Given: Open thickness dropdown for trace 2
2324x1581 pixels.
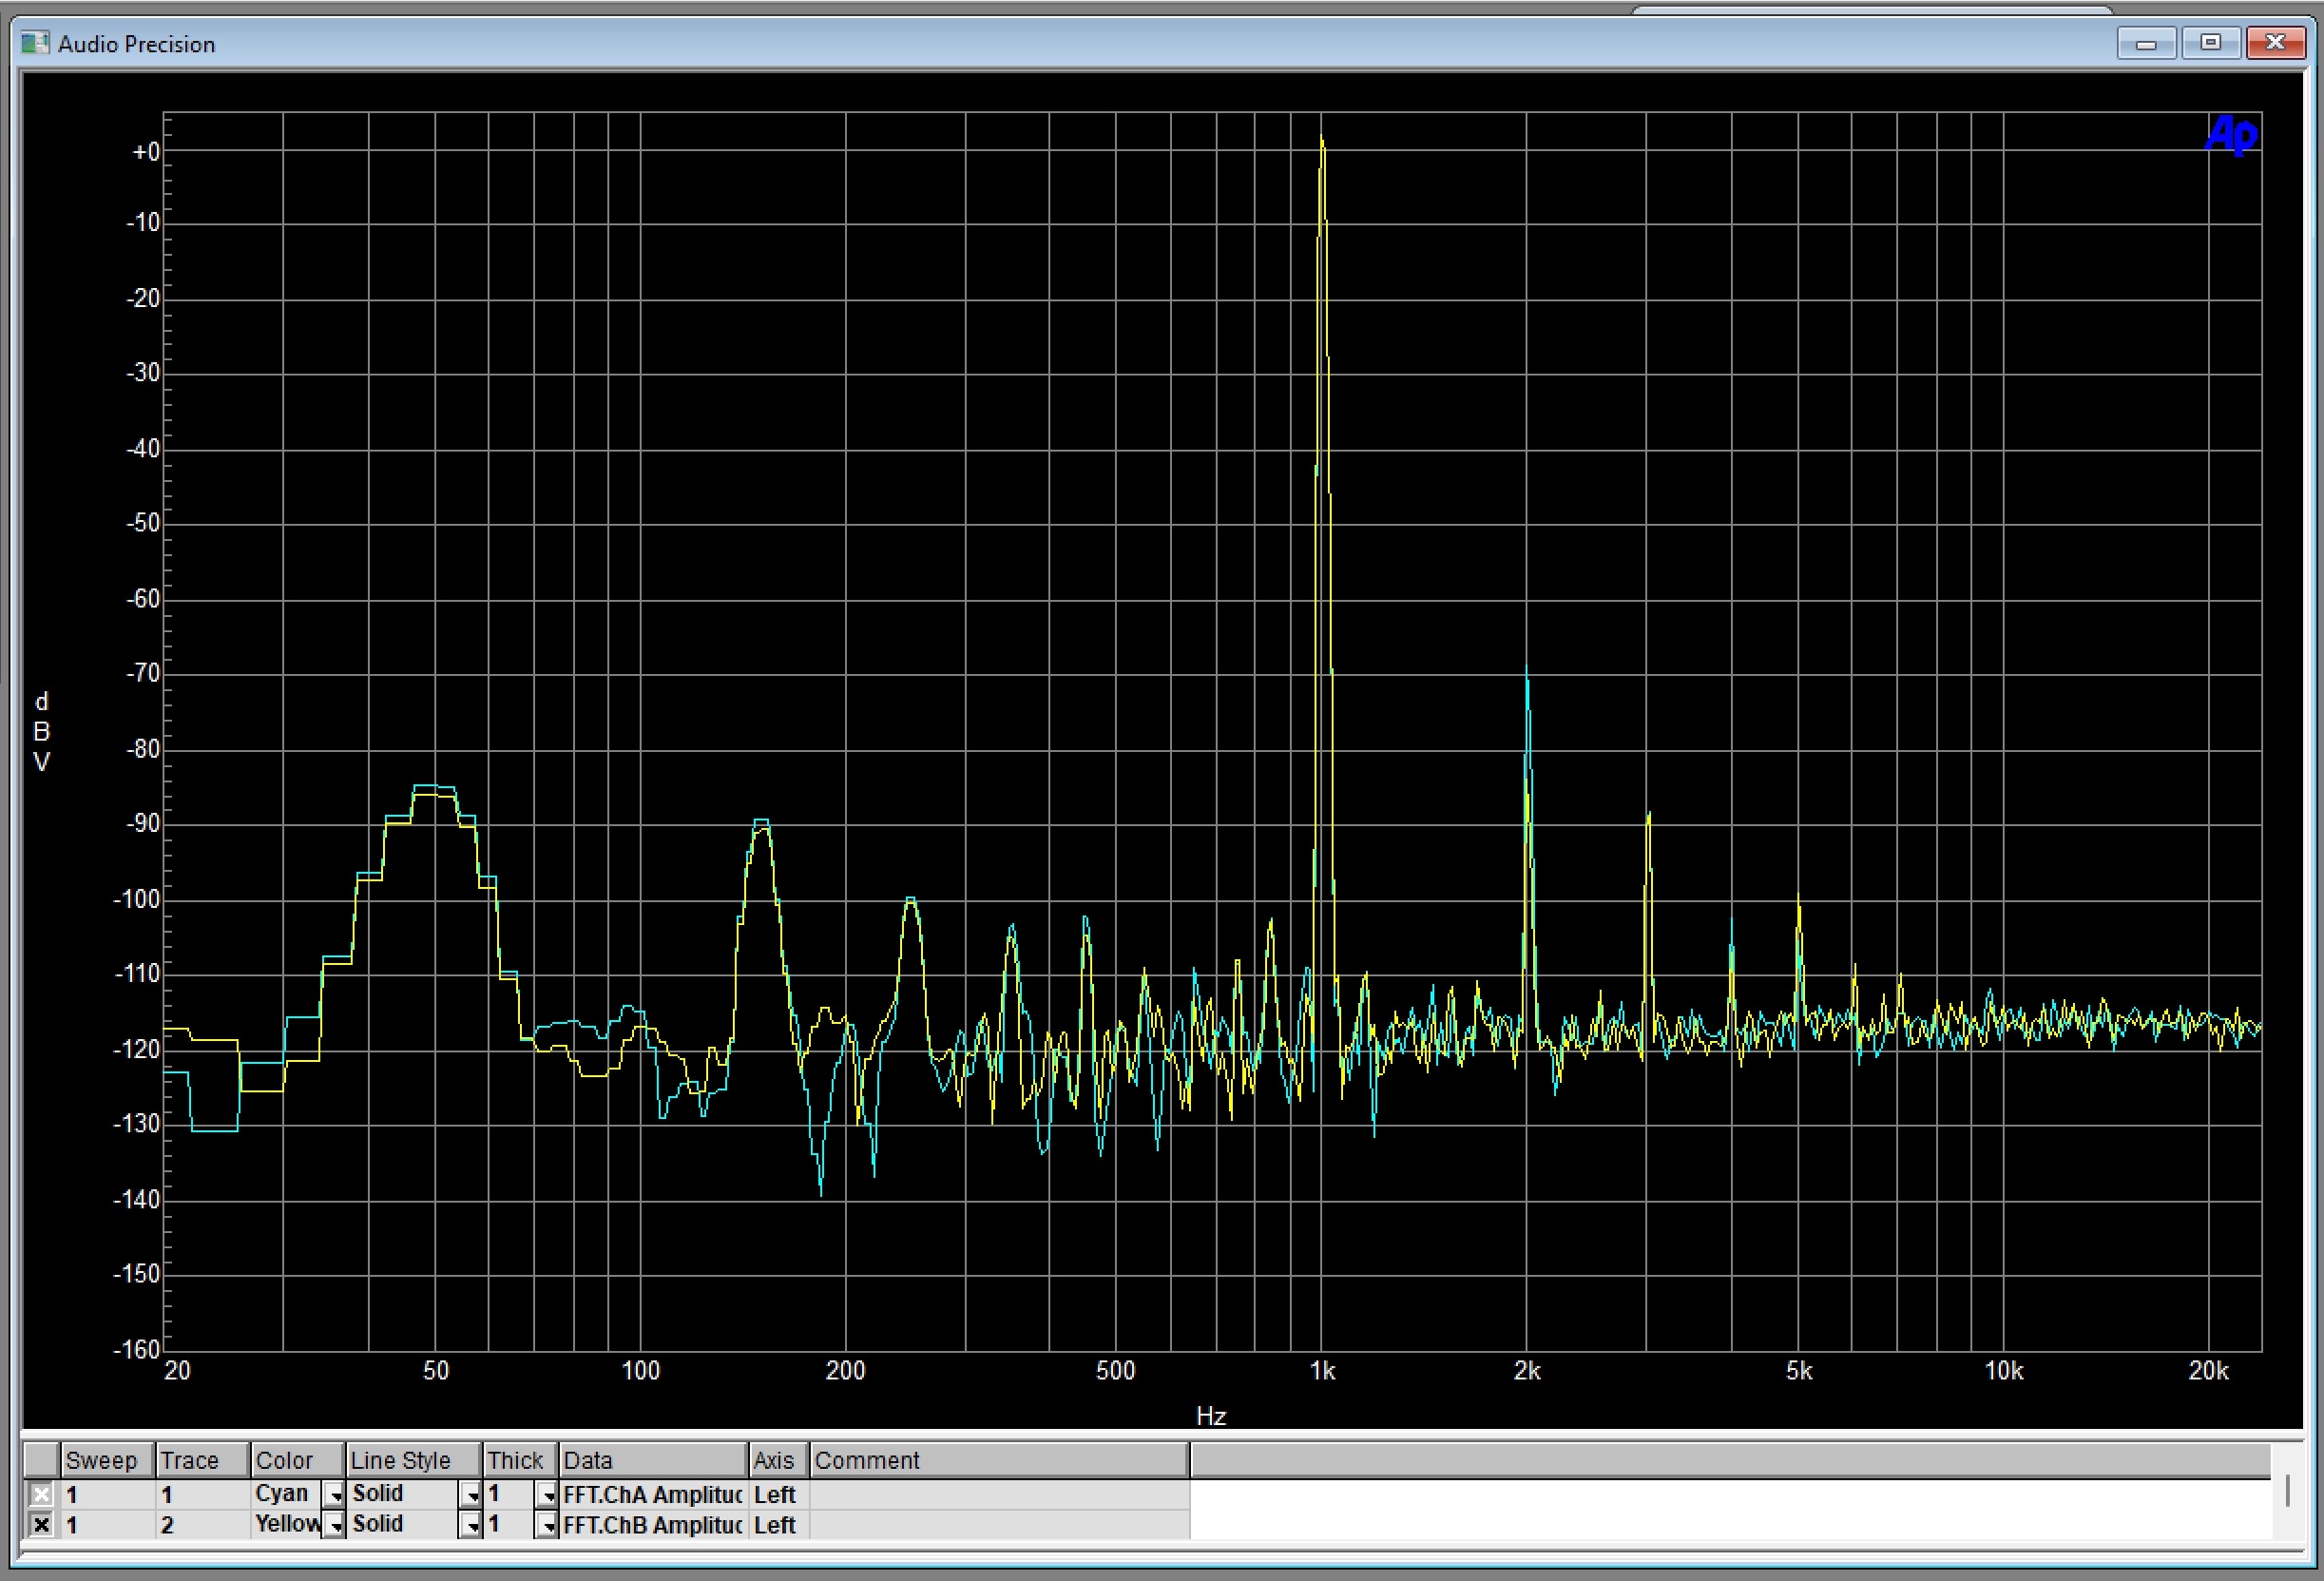Looking at the screenshot, I should pyautogui.click(x=547, y=1526).
